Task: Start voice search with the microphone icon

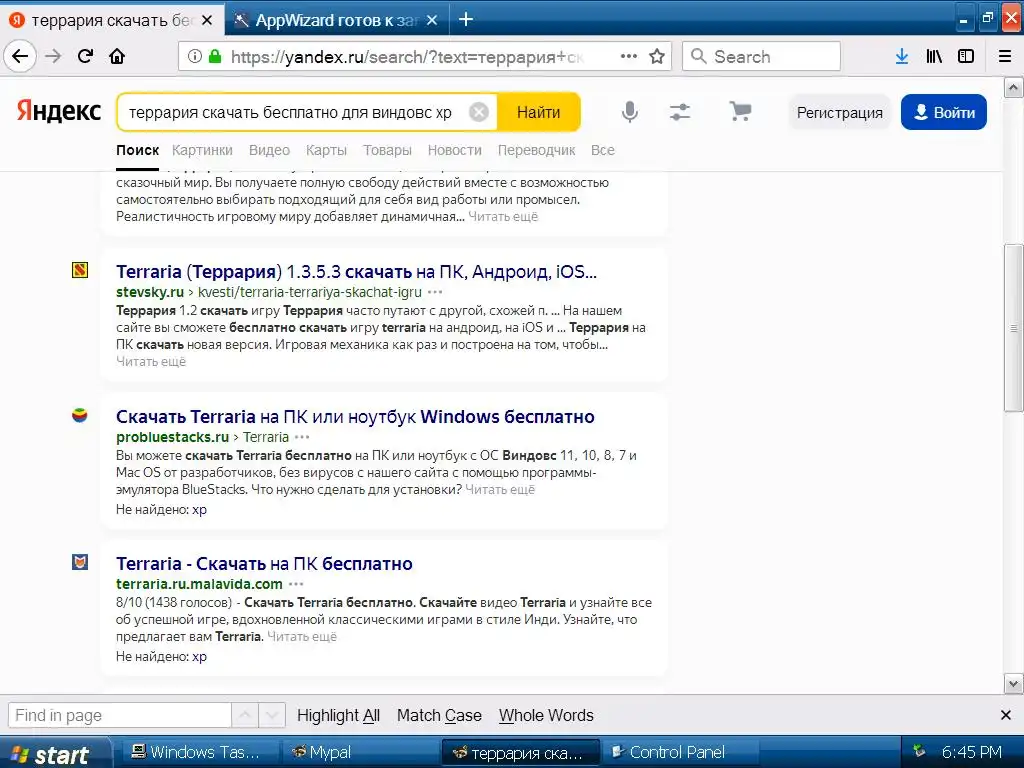Action: 630,112
